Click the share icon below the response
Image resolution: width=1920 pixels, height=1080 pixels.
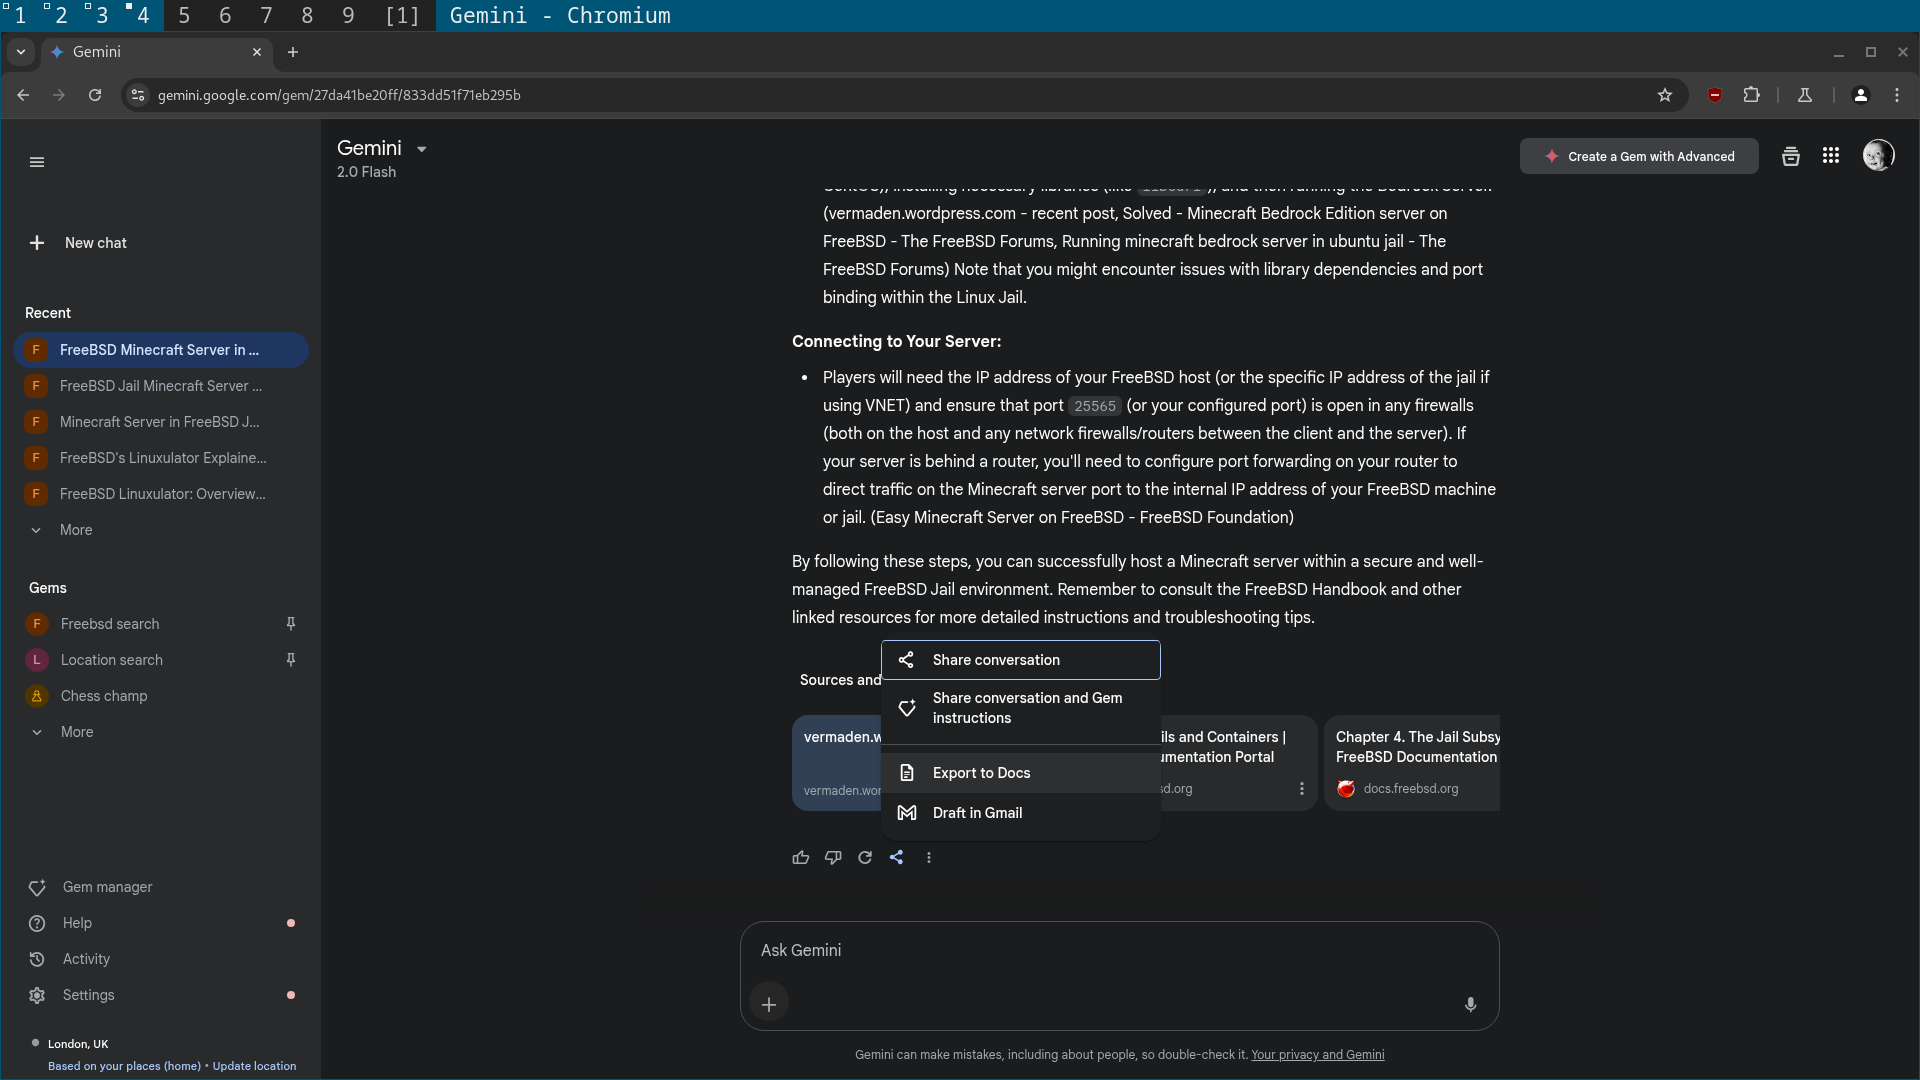click(897, 858)
